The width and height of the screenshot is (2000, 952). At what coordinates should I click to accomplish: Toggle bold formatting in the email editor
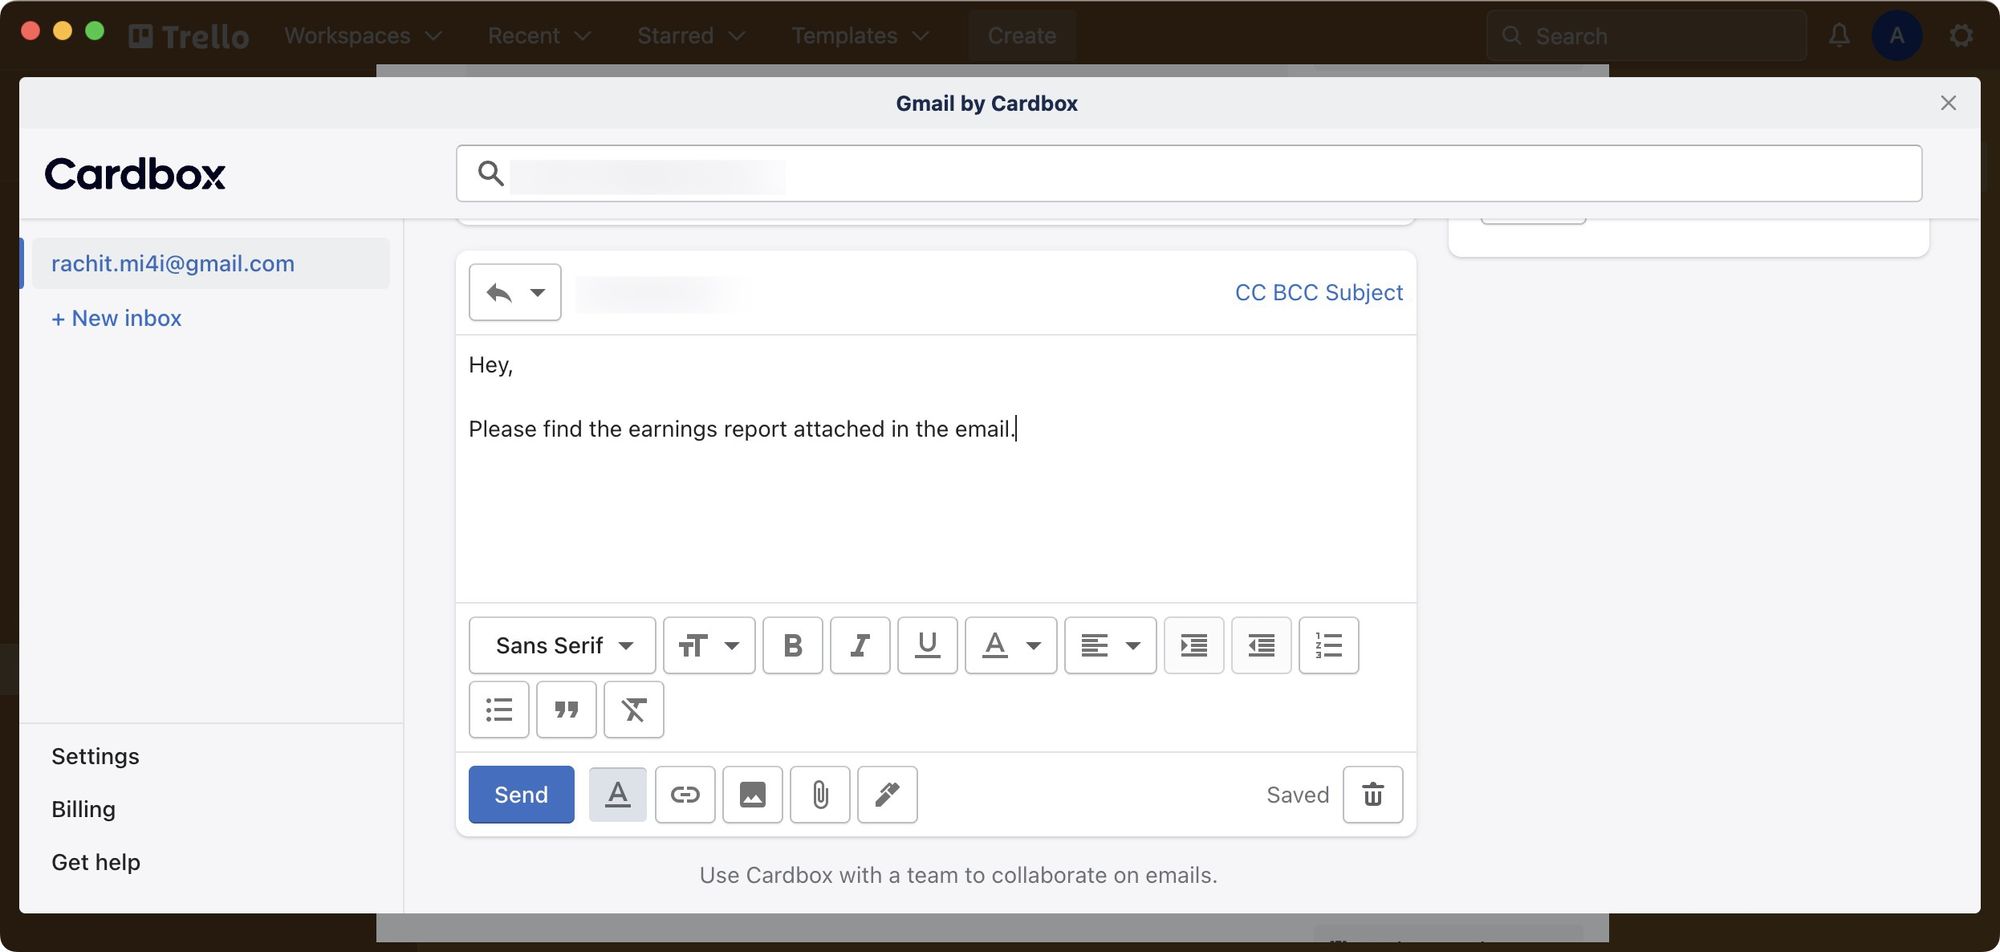792,645
